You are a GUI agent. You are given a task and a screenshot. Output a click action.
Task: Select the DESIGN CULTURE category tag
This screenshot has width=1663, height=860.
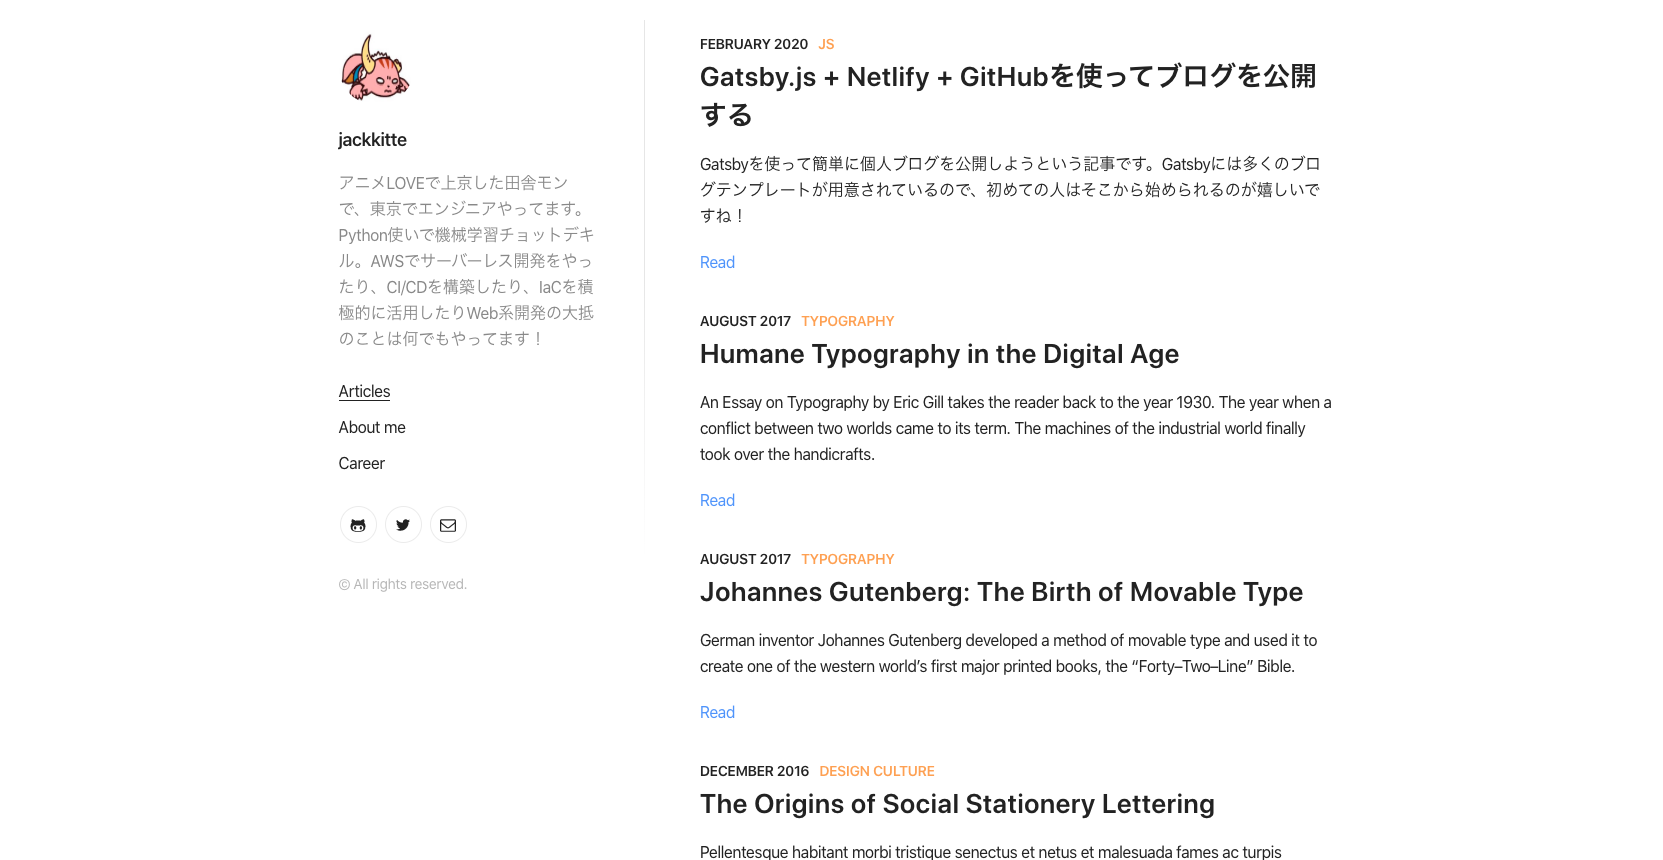point(877,771)
